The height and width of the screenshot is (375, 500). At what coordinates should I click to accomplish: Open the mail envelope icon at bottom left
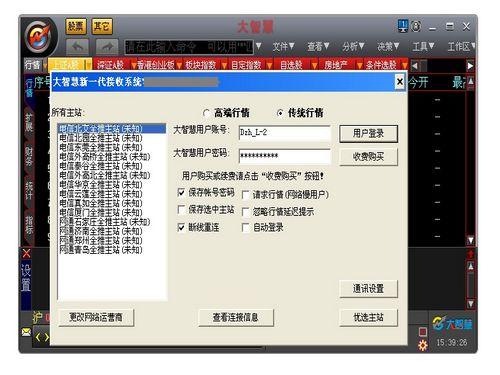pos(26,332)
